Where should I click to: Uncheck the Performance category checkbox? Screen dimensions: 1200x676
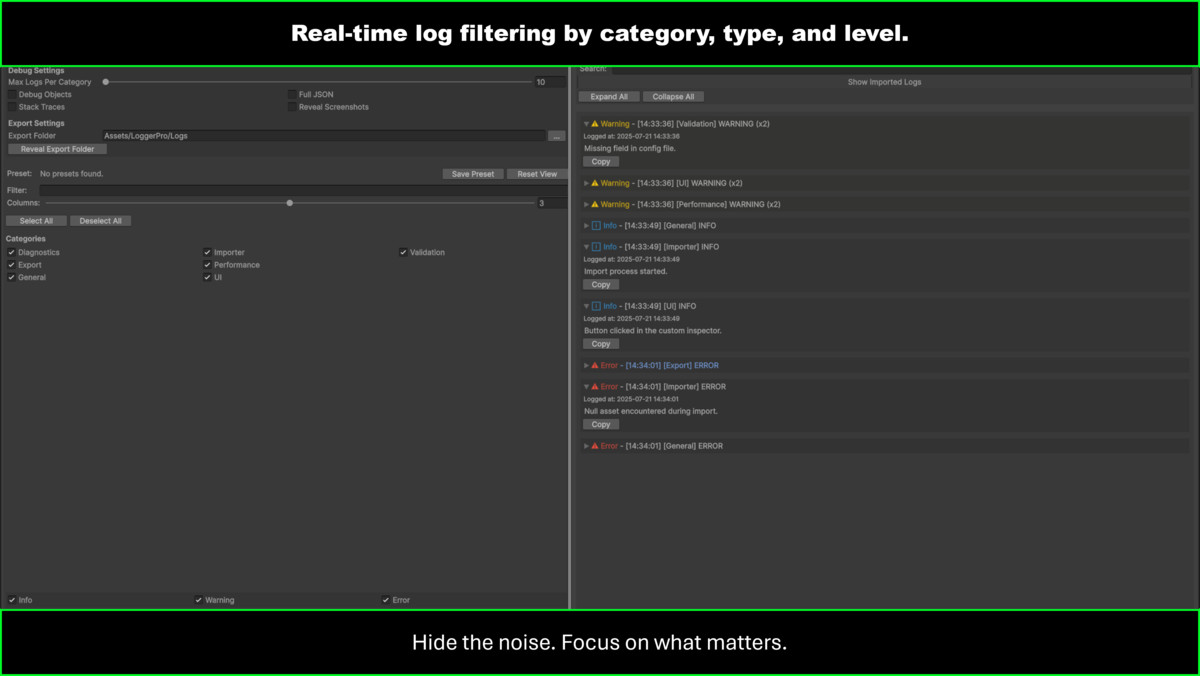pyautogui.click(x=207, y=265)
